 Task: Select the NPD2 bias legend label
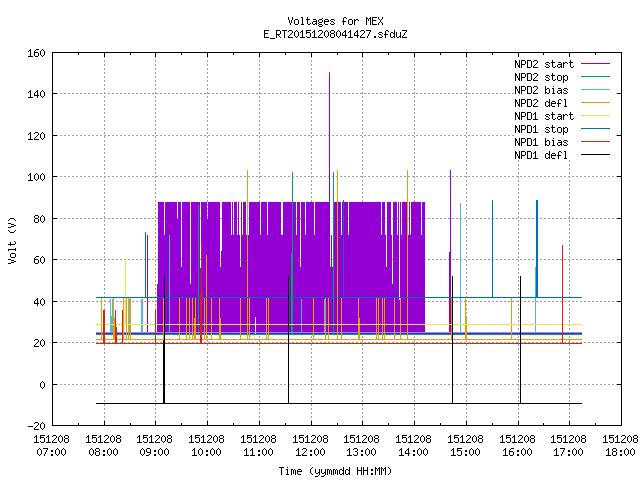coord(541,90)
